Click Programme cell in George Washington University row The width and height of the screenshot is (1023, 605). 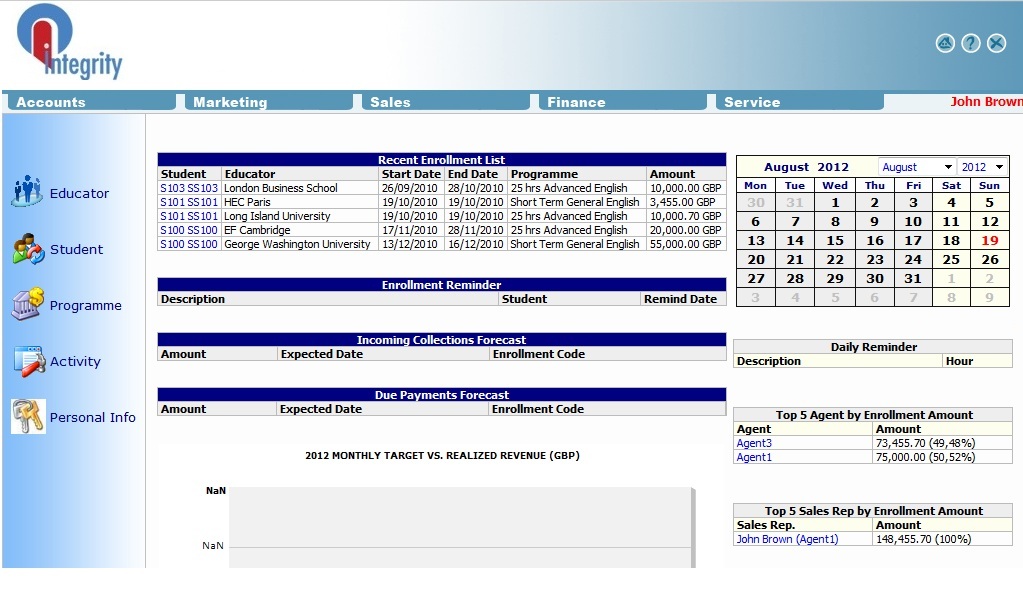tap(575, 244)
